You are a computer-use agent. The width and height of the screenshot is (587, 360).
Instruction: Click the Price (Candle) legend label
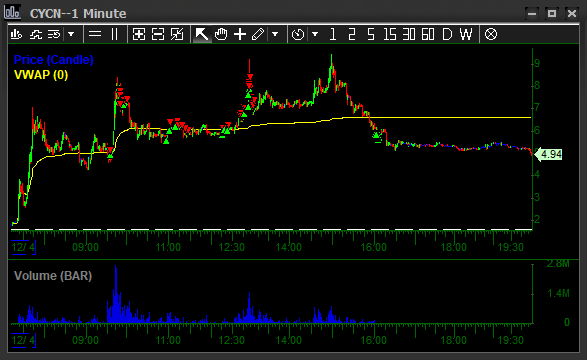point(54,60)
